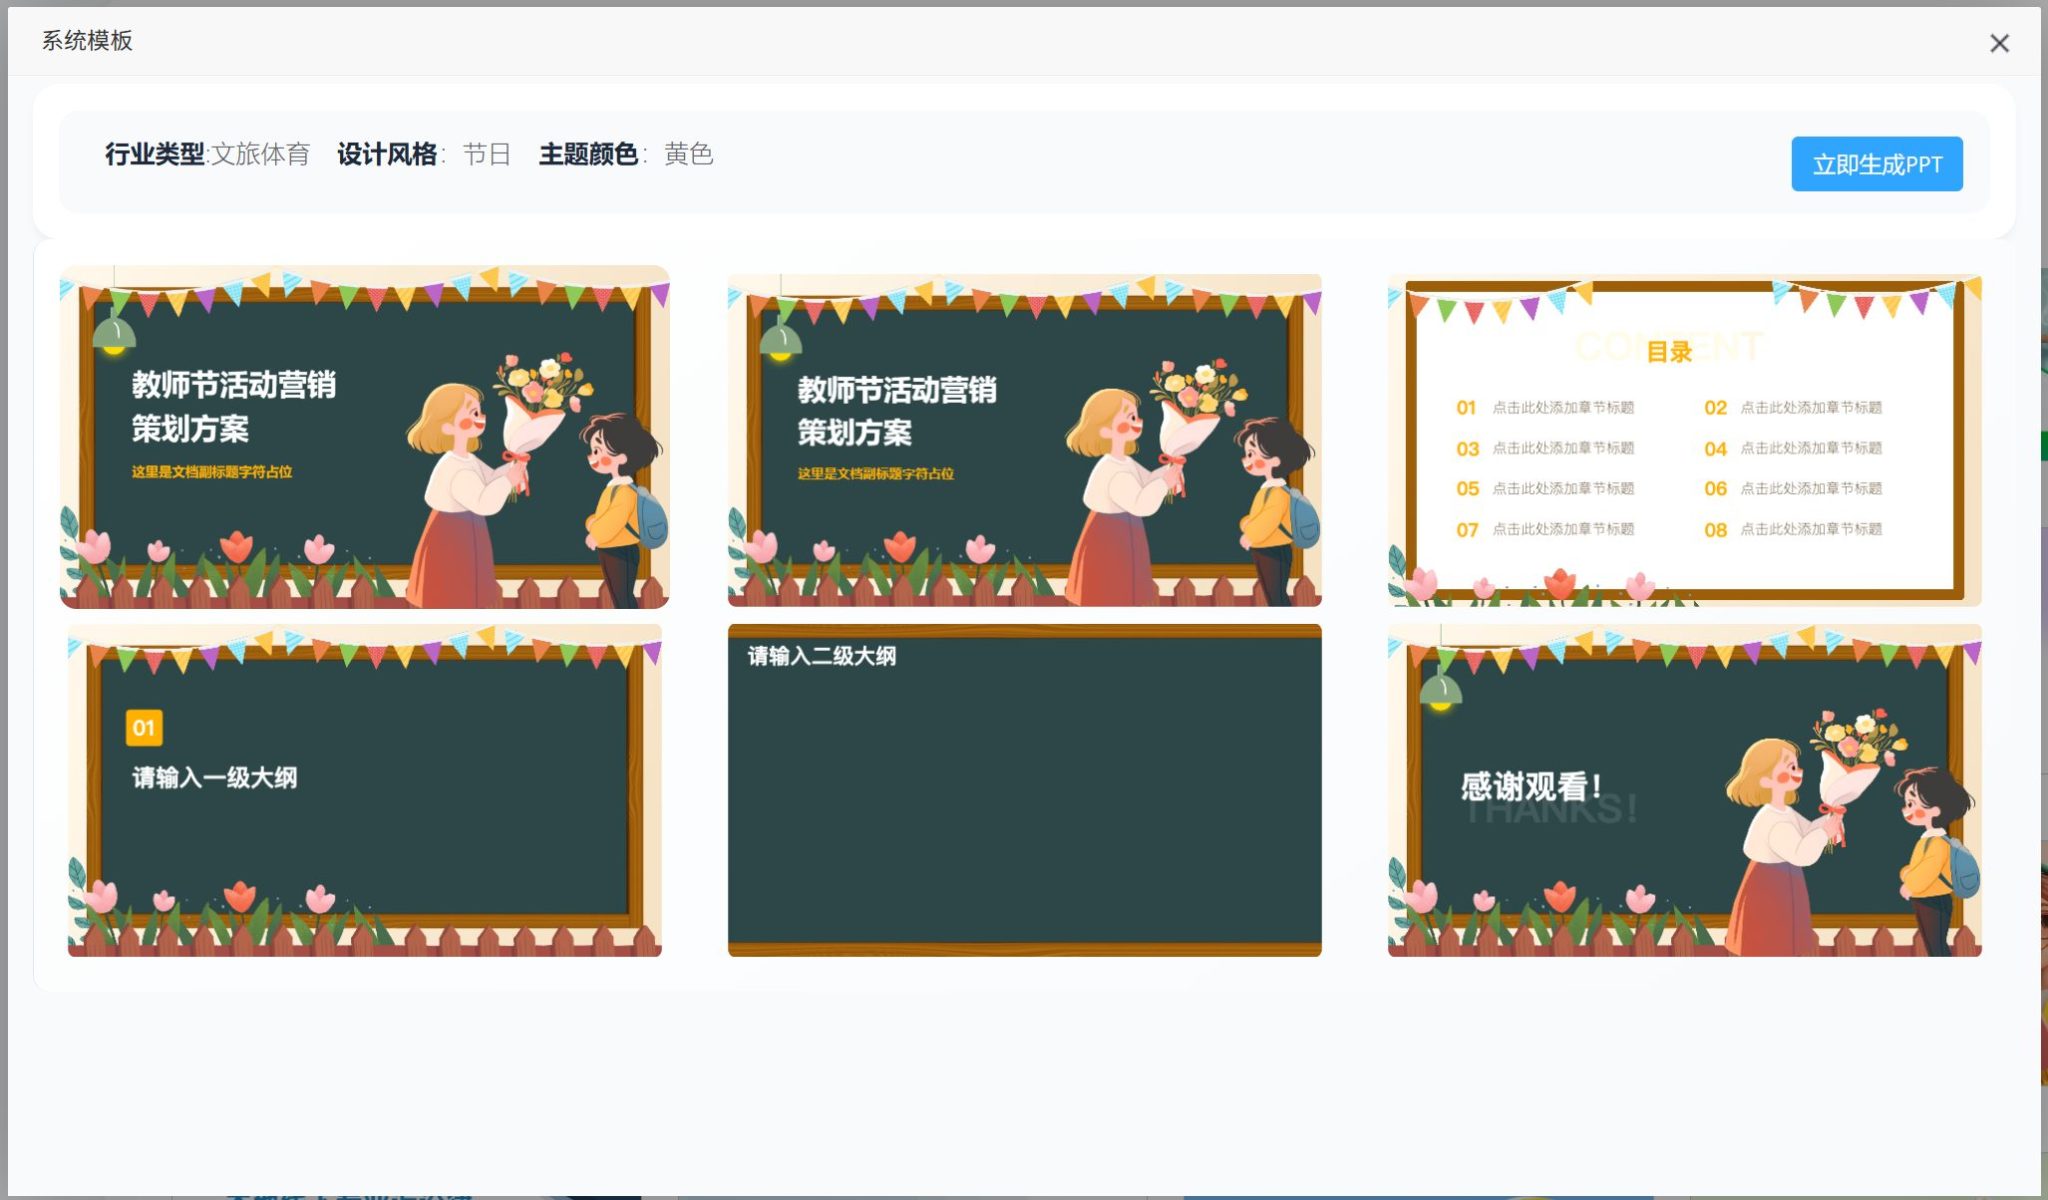
Task: Preview the 感谢观看 closing slide template
Action: (1684, 790)
